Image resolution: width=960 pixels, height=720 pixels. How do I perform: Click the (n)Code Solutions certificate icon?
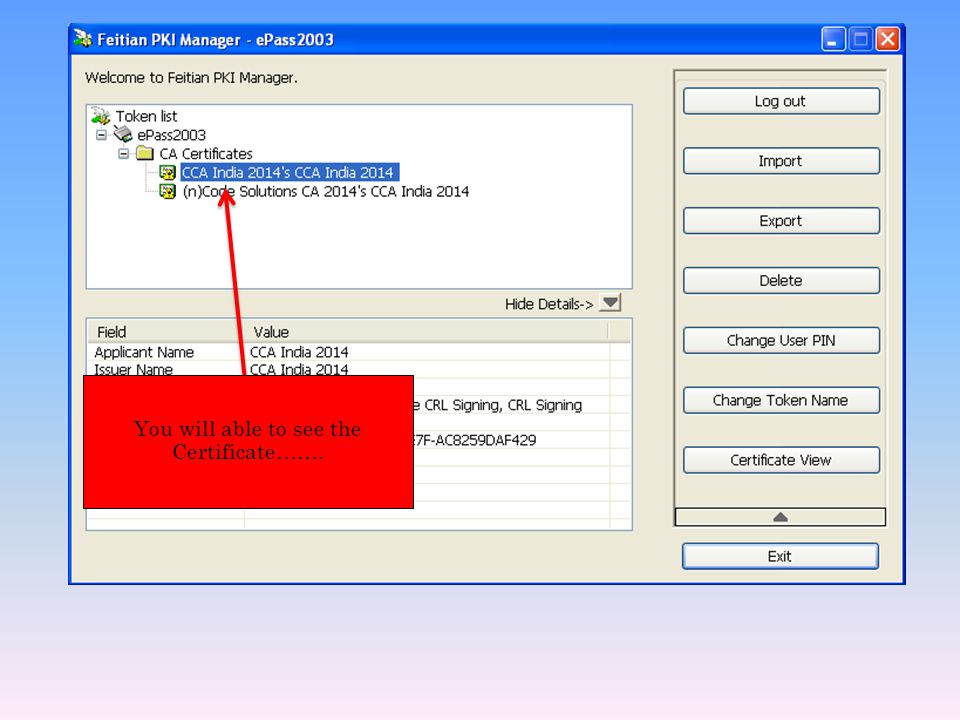(x=167, y=192)
